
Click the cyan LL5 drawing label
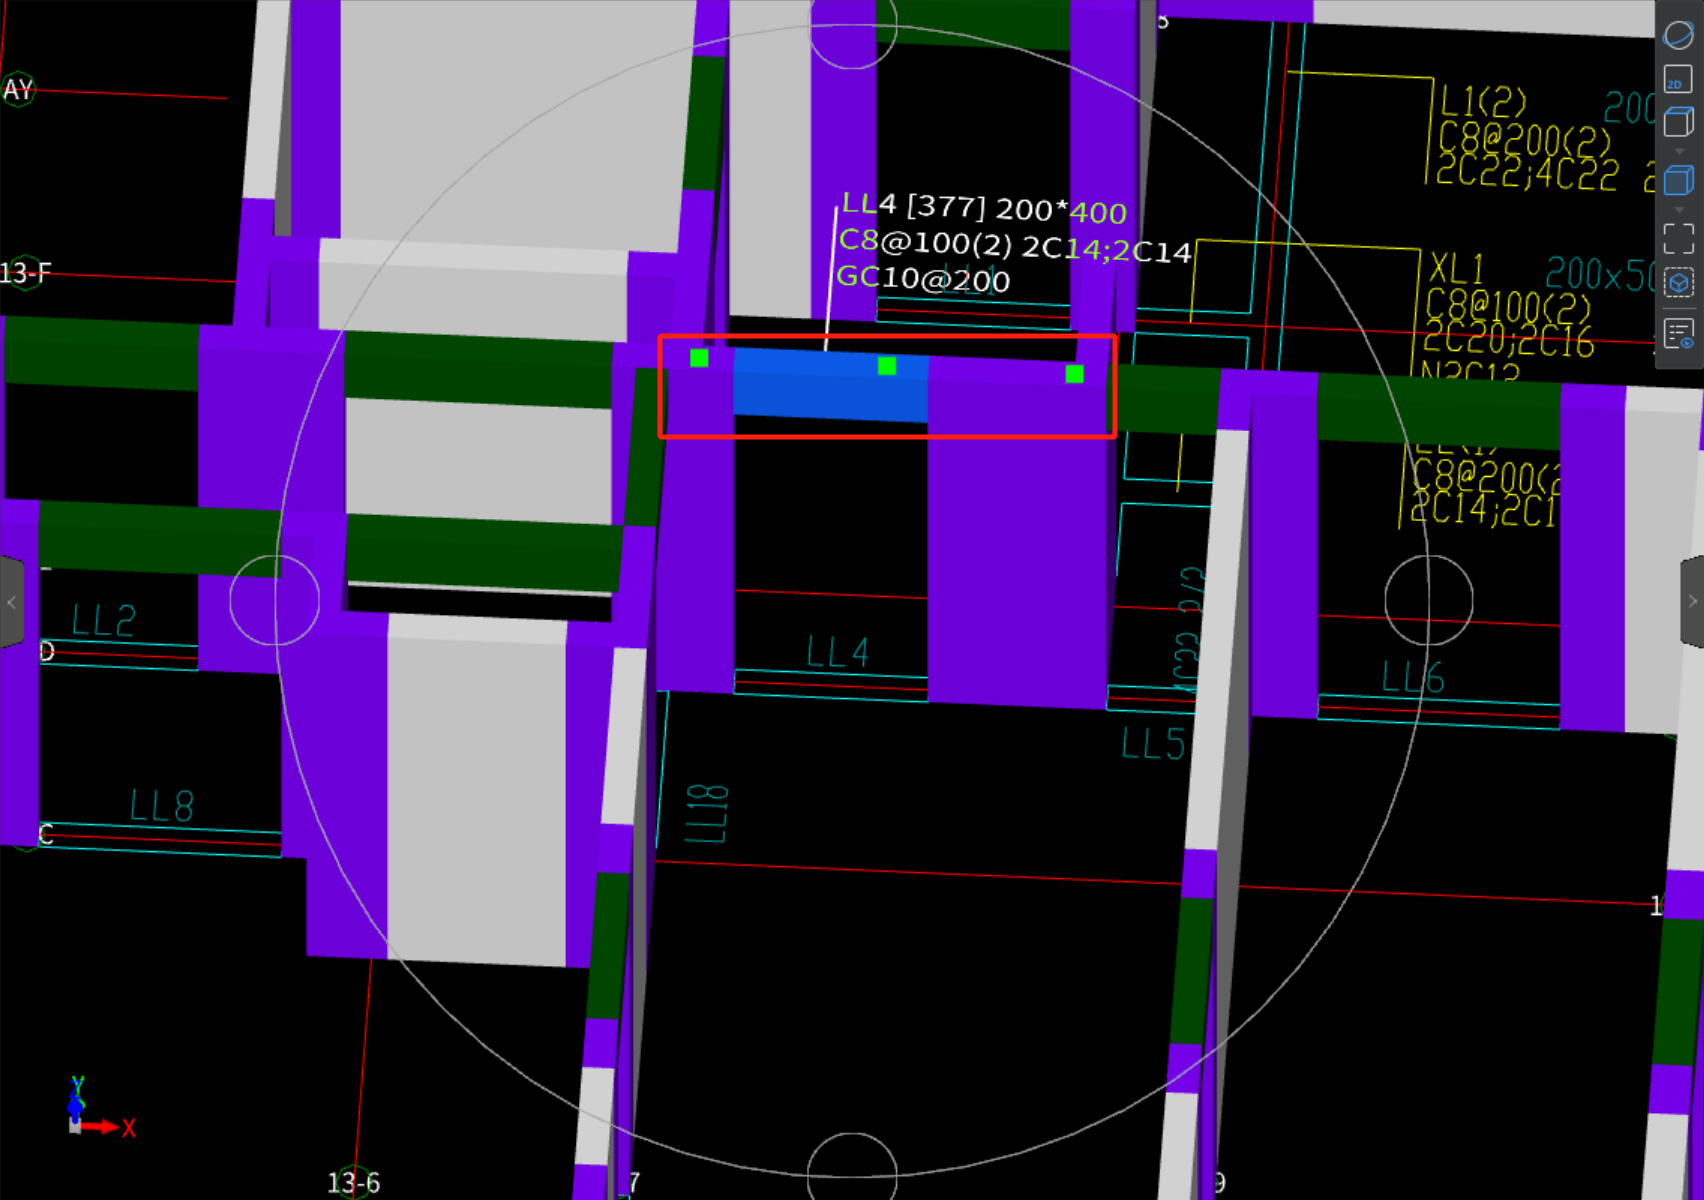click(1153, 744)
